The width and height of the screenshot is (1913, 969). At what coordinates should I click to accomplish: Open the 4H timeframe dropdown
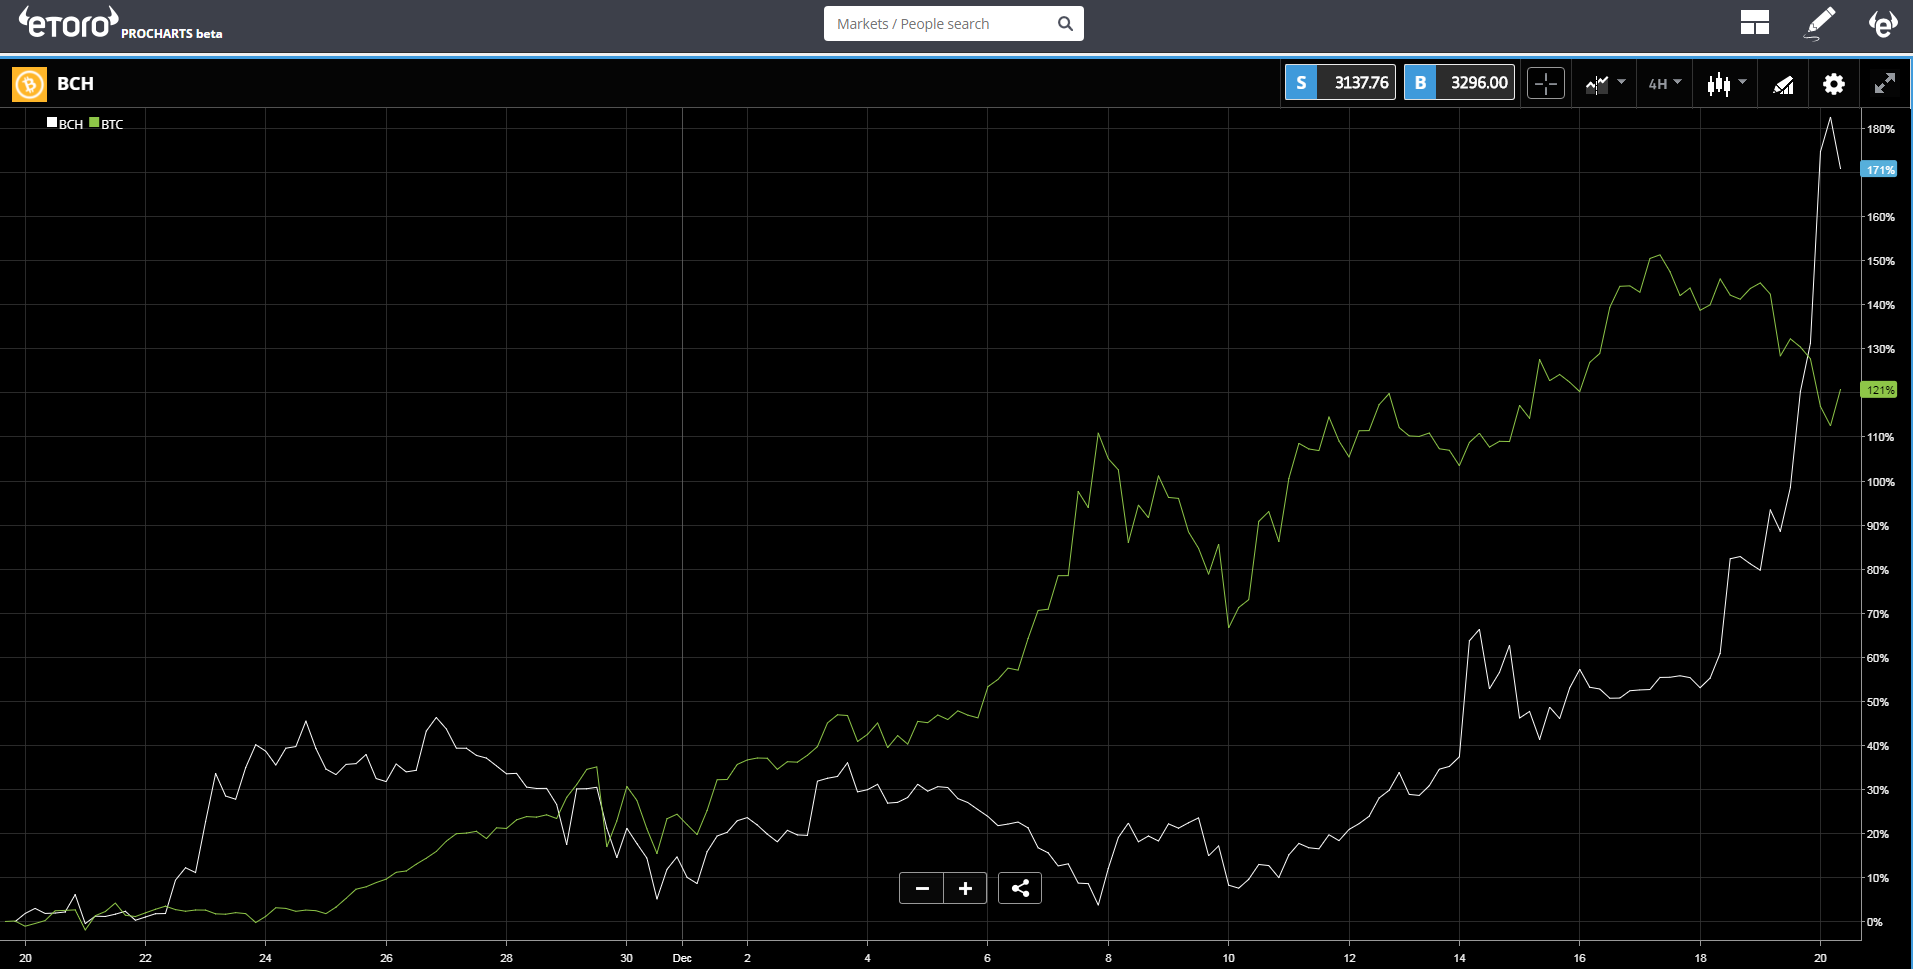(1665, 84)
